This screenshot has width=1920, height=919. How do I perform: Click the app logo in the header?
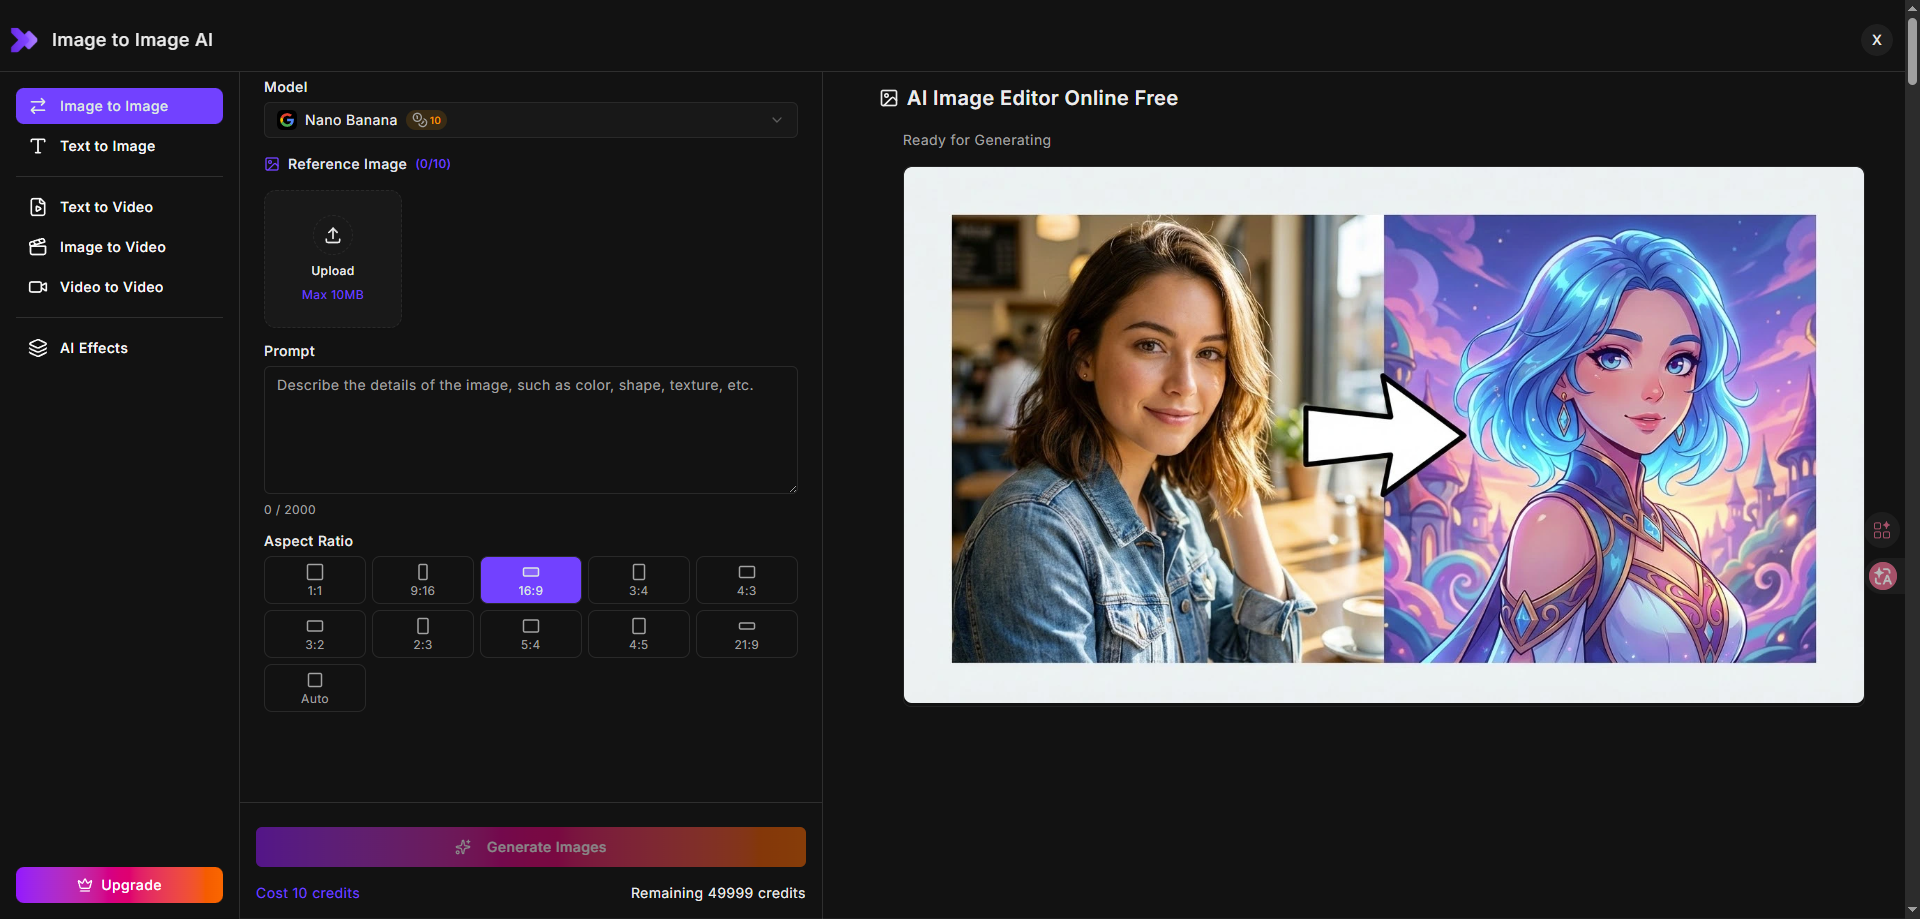[x=24, y=40]
